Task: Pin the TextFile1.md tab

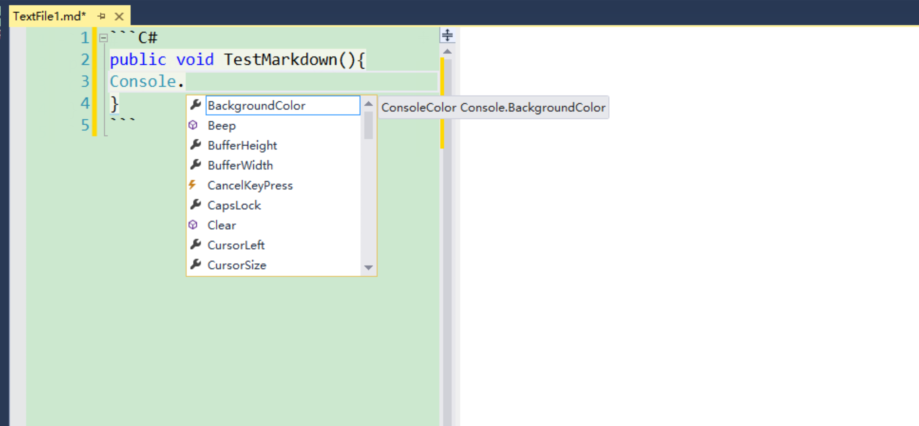Action: pos(102,16)
